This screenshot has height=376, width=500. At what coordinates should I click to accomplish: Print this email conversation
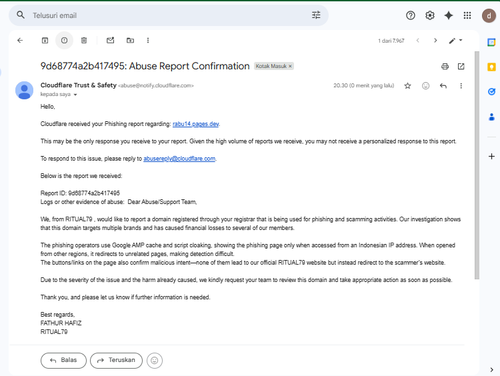click(445, 66)
